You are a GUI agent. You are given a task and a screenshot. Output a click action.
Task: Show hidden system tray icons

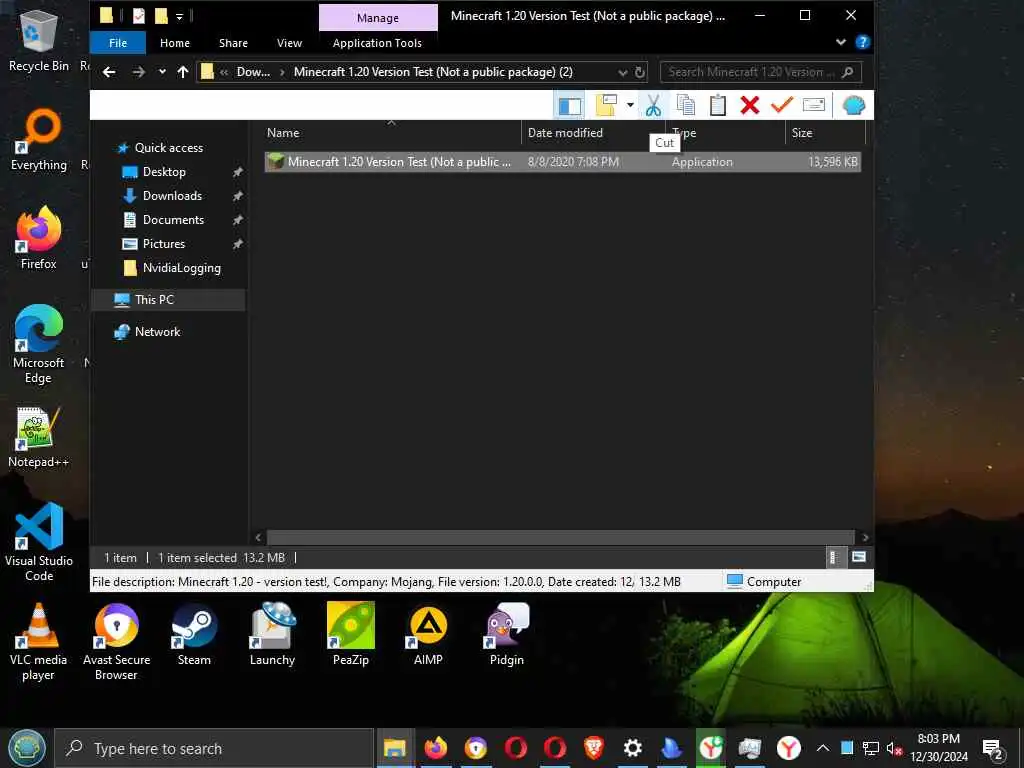pyautogui.click(x=823, y=748)
